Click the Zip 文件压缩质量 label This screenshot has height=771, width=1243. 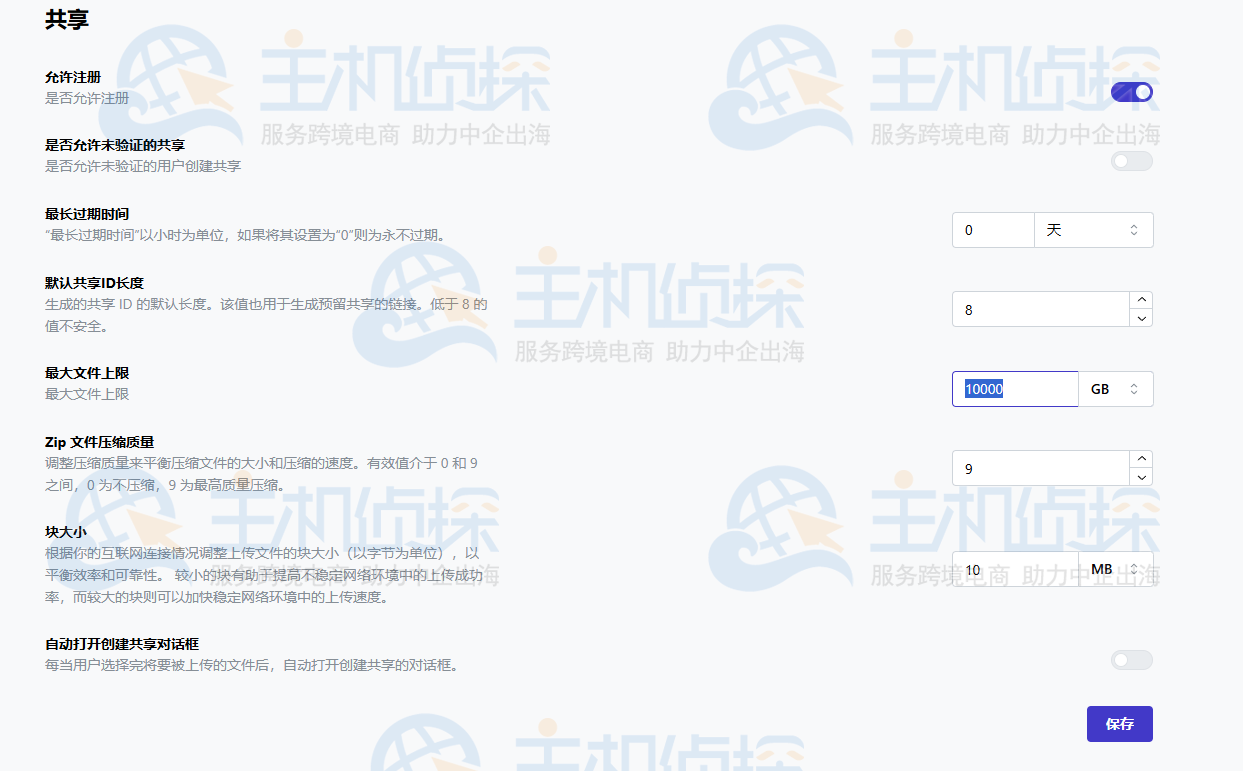pos(99,442)
